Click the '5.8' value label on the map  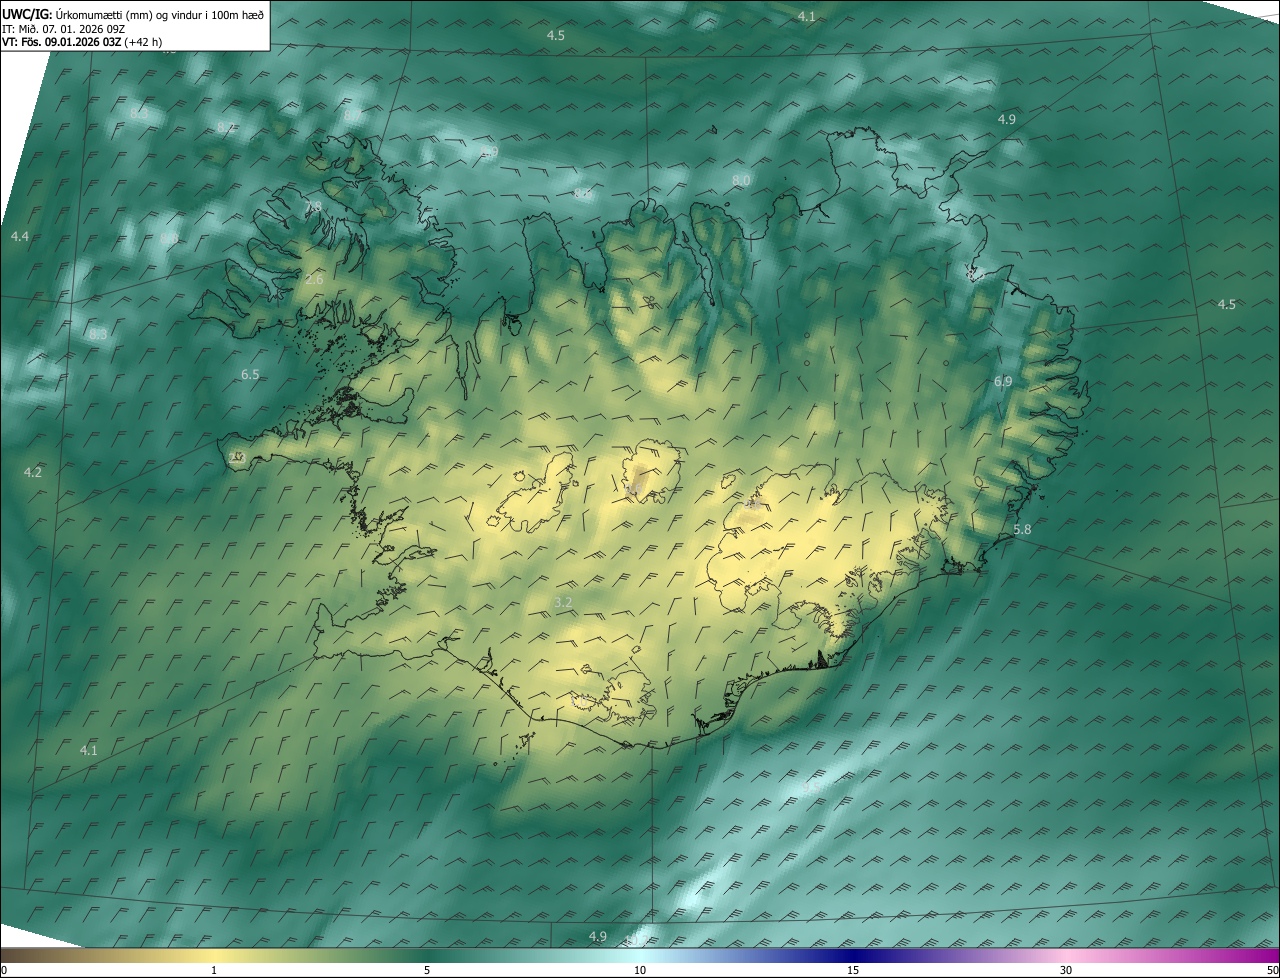coord(1022,529)
